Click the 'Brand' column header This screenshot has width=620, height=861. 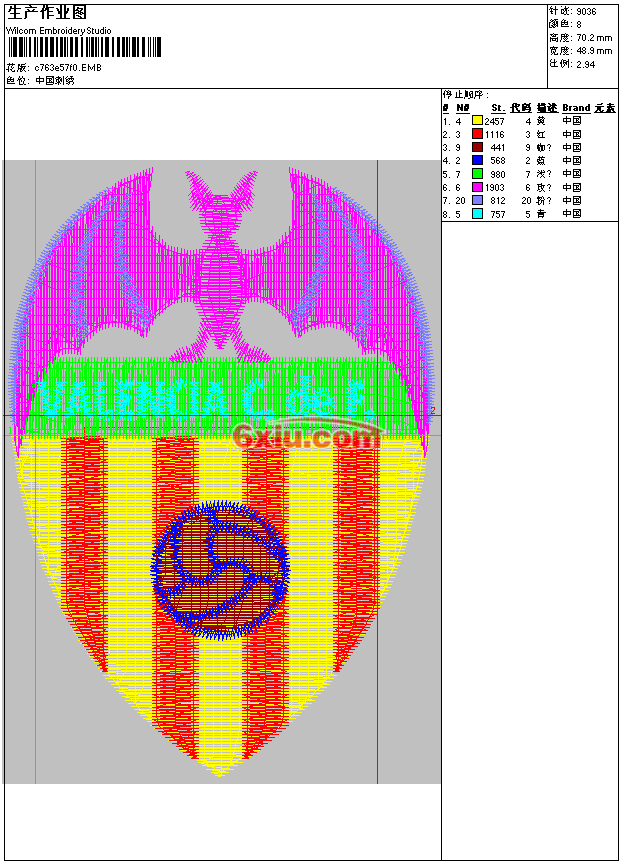[576, 108]
